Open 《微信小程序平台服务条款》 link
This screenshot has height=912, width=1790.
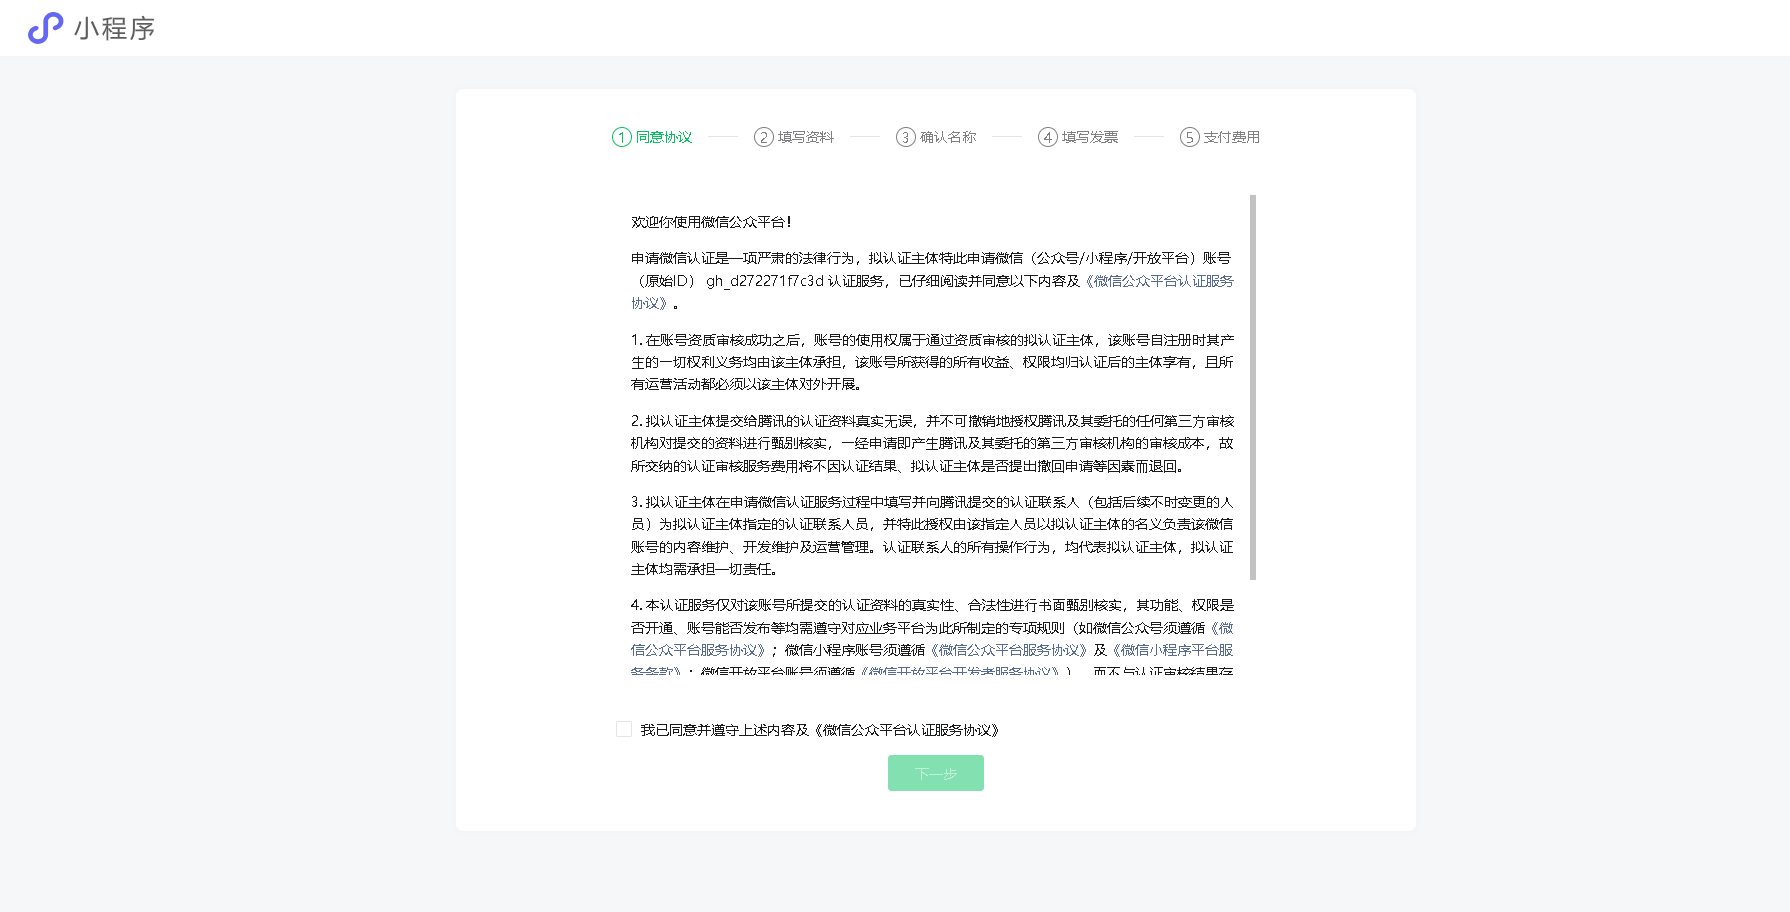[x=1172, y=650]
